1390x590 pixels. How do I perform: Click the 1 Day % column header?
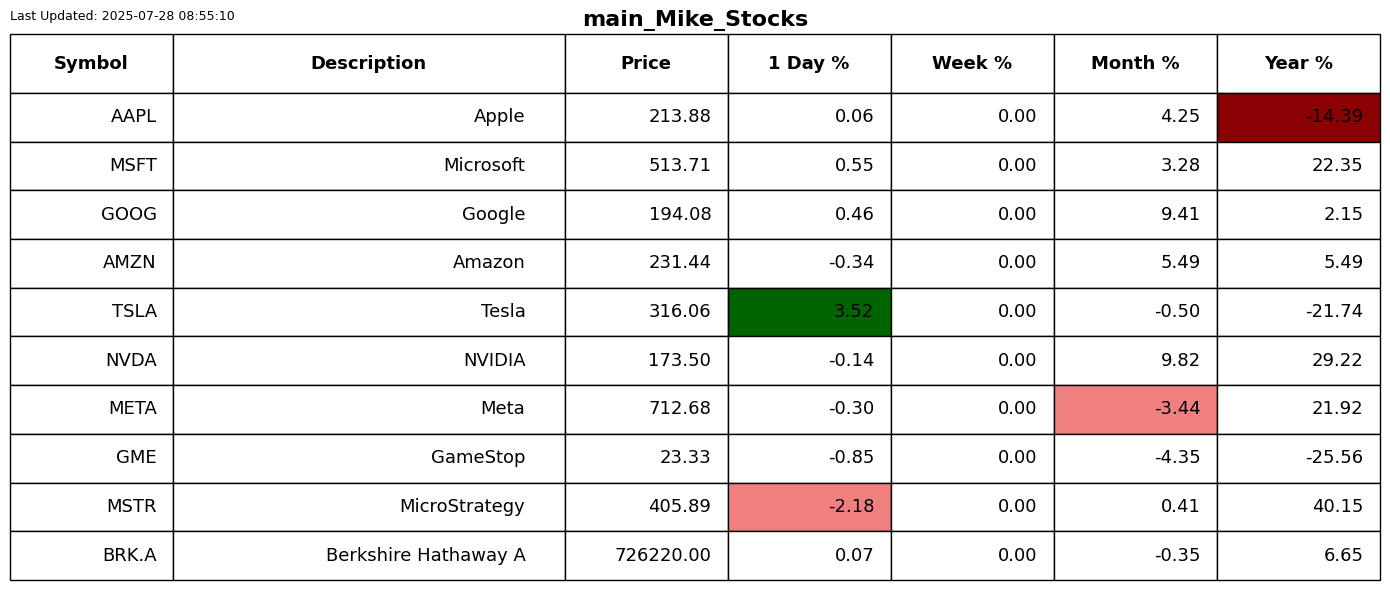[809, 64]
